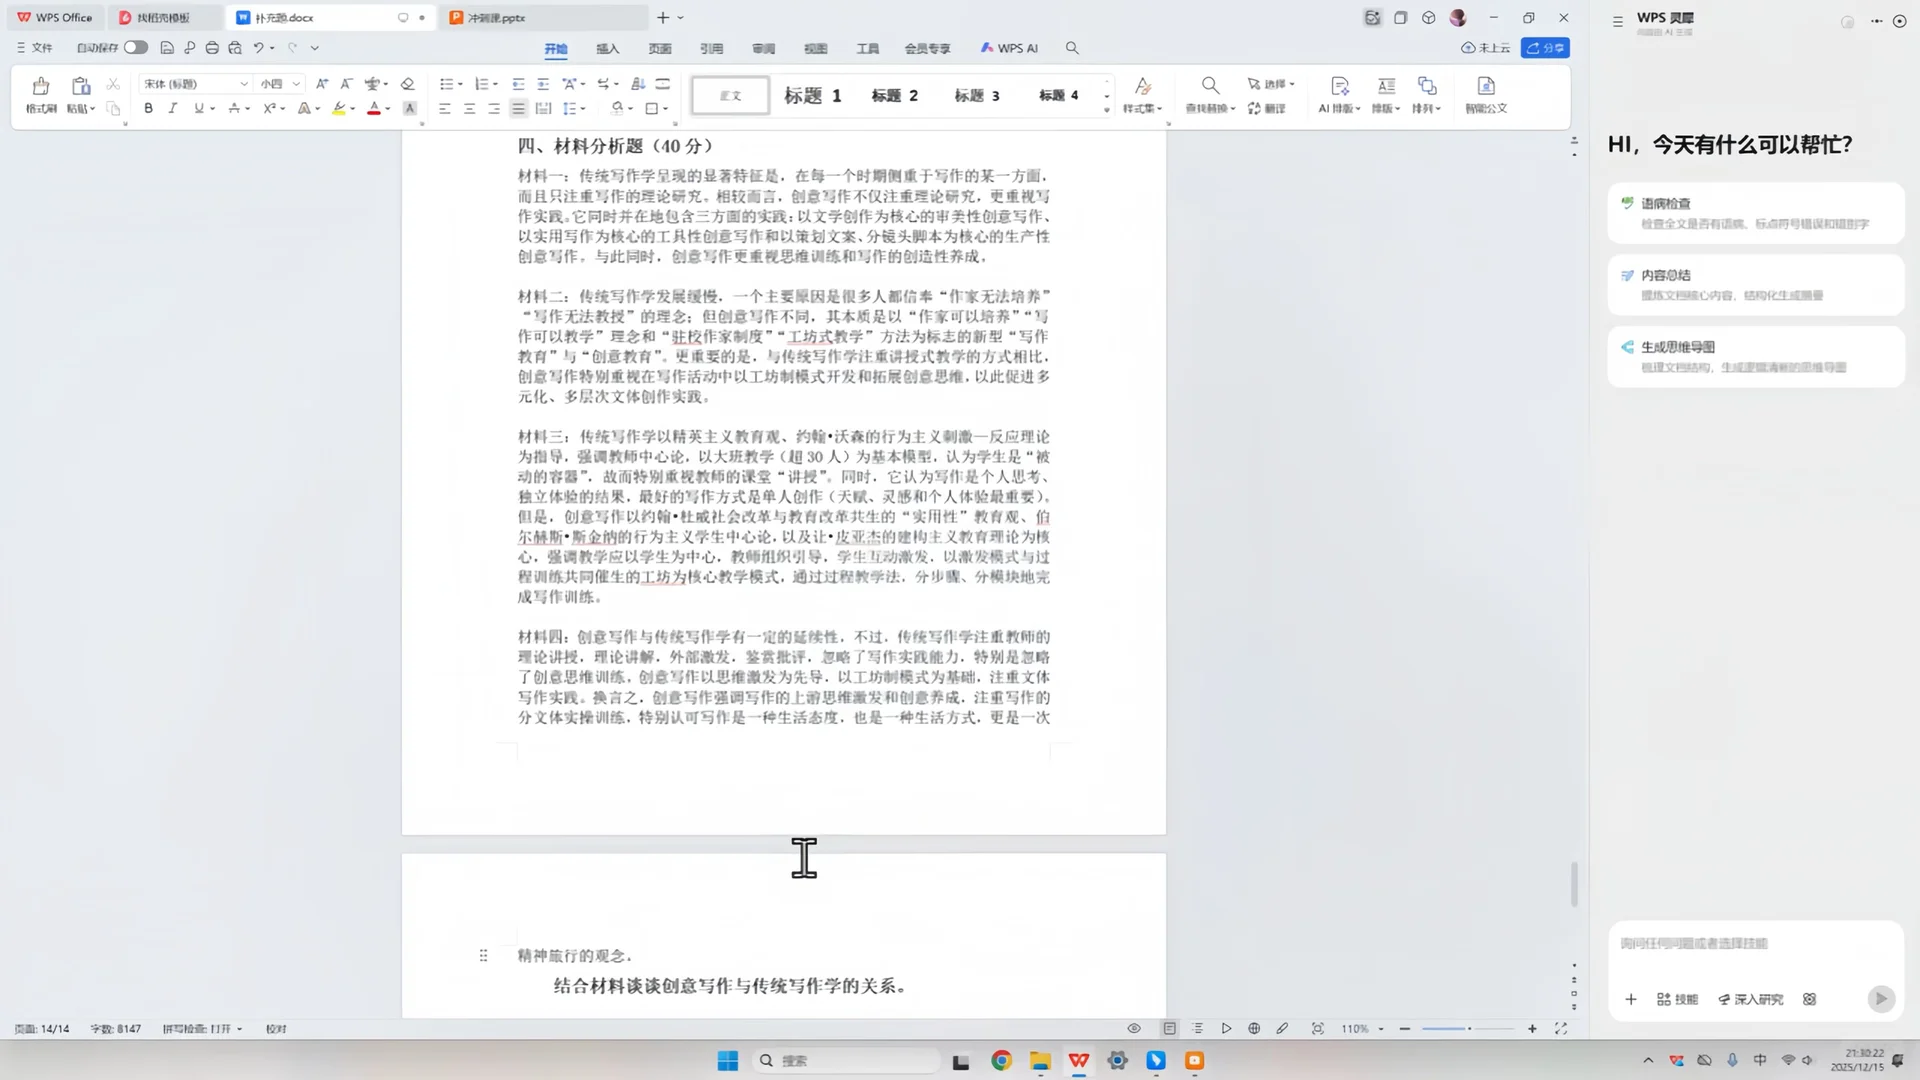Open the 智能公文 smart document tool
The image size is (1920, 1080).
pyautogui.click(x=1487, y=95)
